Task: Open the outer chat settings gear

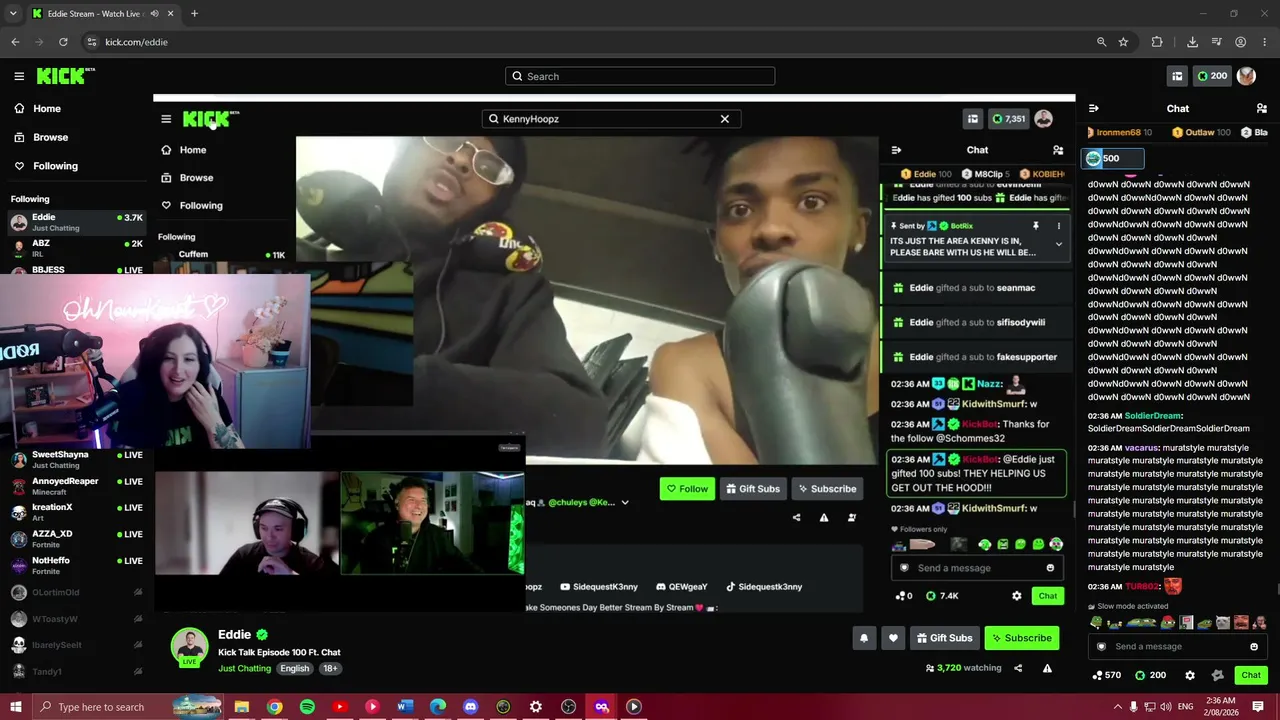Action: (1190, 675)
